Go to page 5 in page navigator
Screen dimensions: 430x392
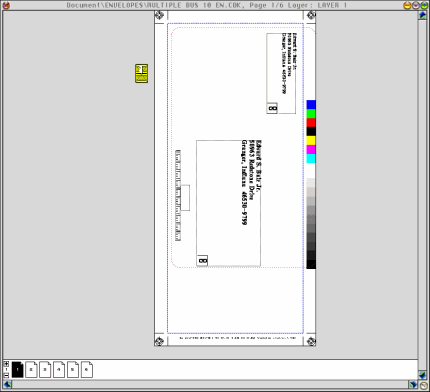pos(73,369)
